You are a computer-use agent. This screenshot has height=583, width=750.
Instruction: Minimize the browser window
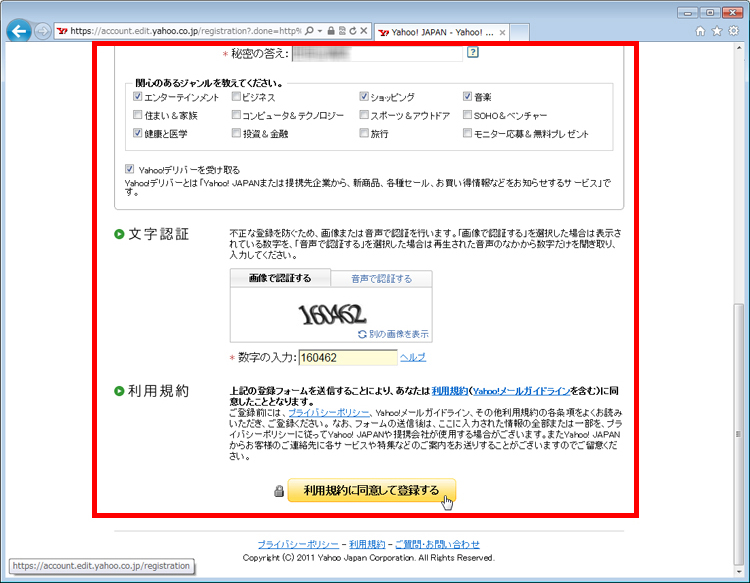point(687,12)
